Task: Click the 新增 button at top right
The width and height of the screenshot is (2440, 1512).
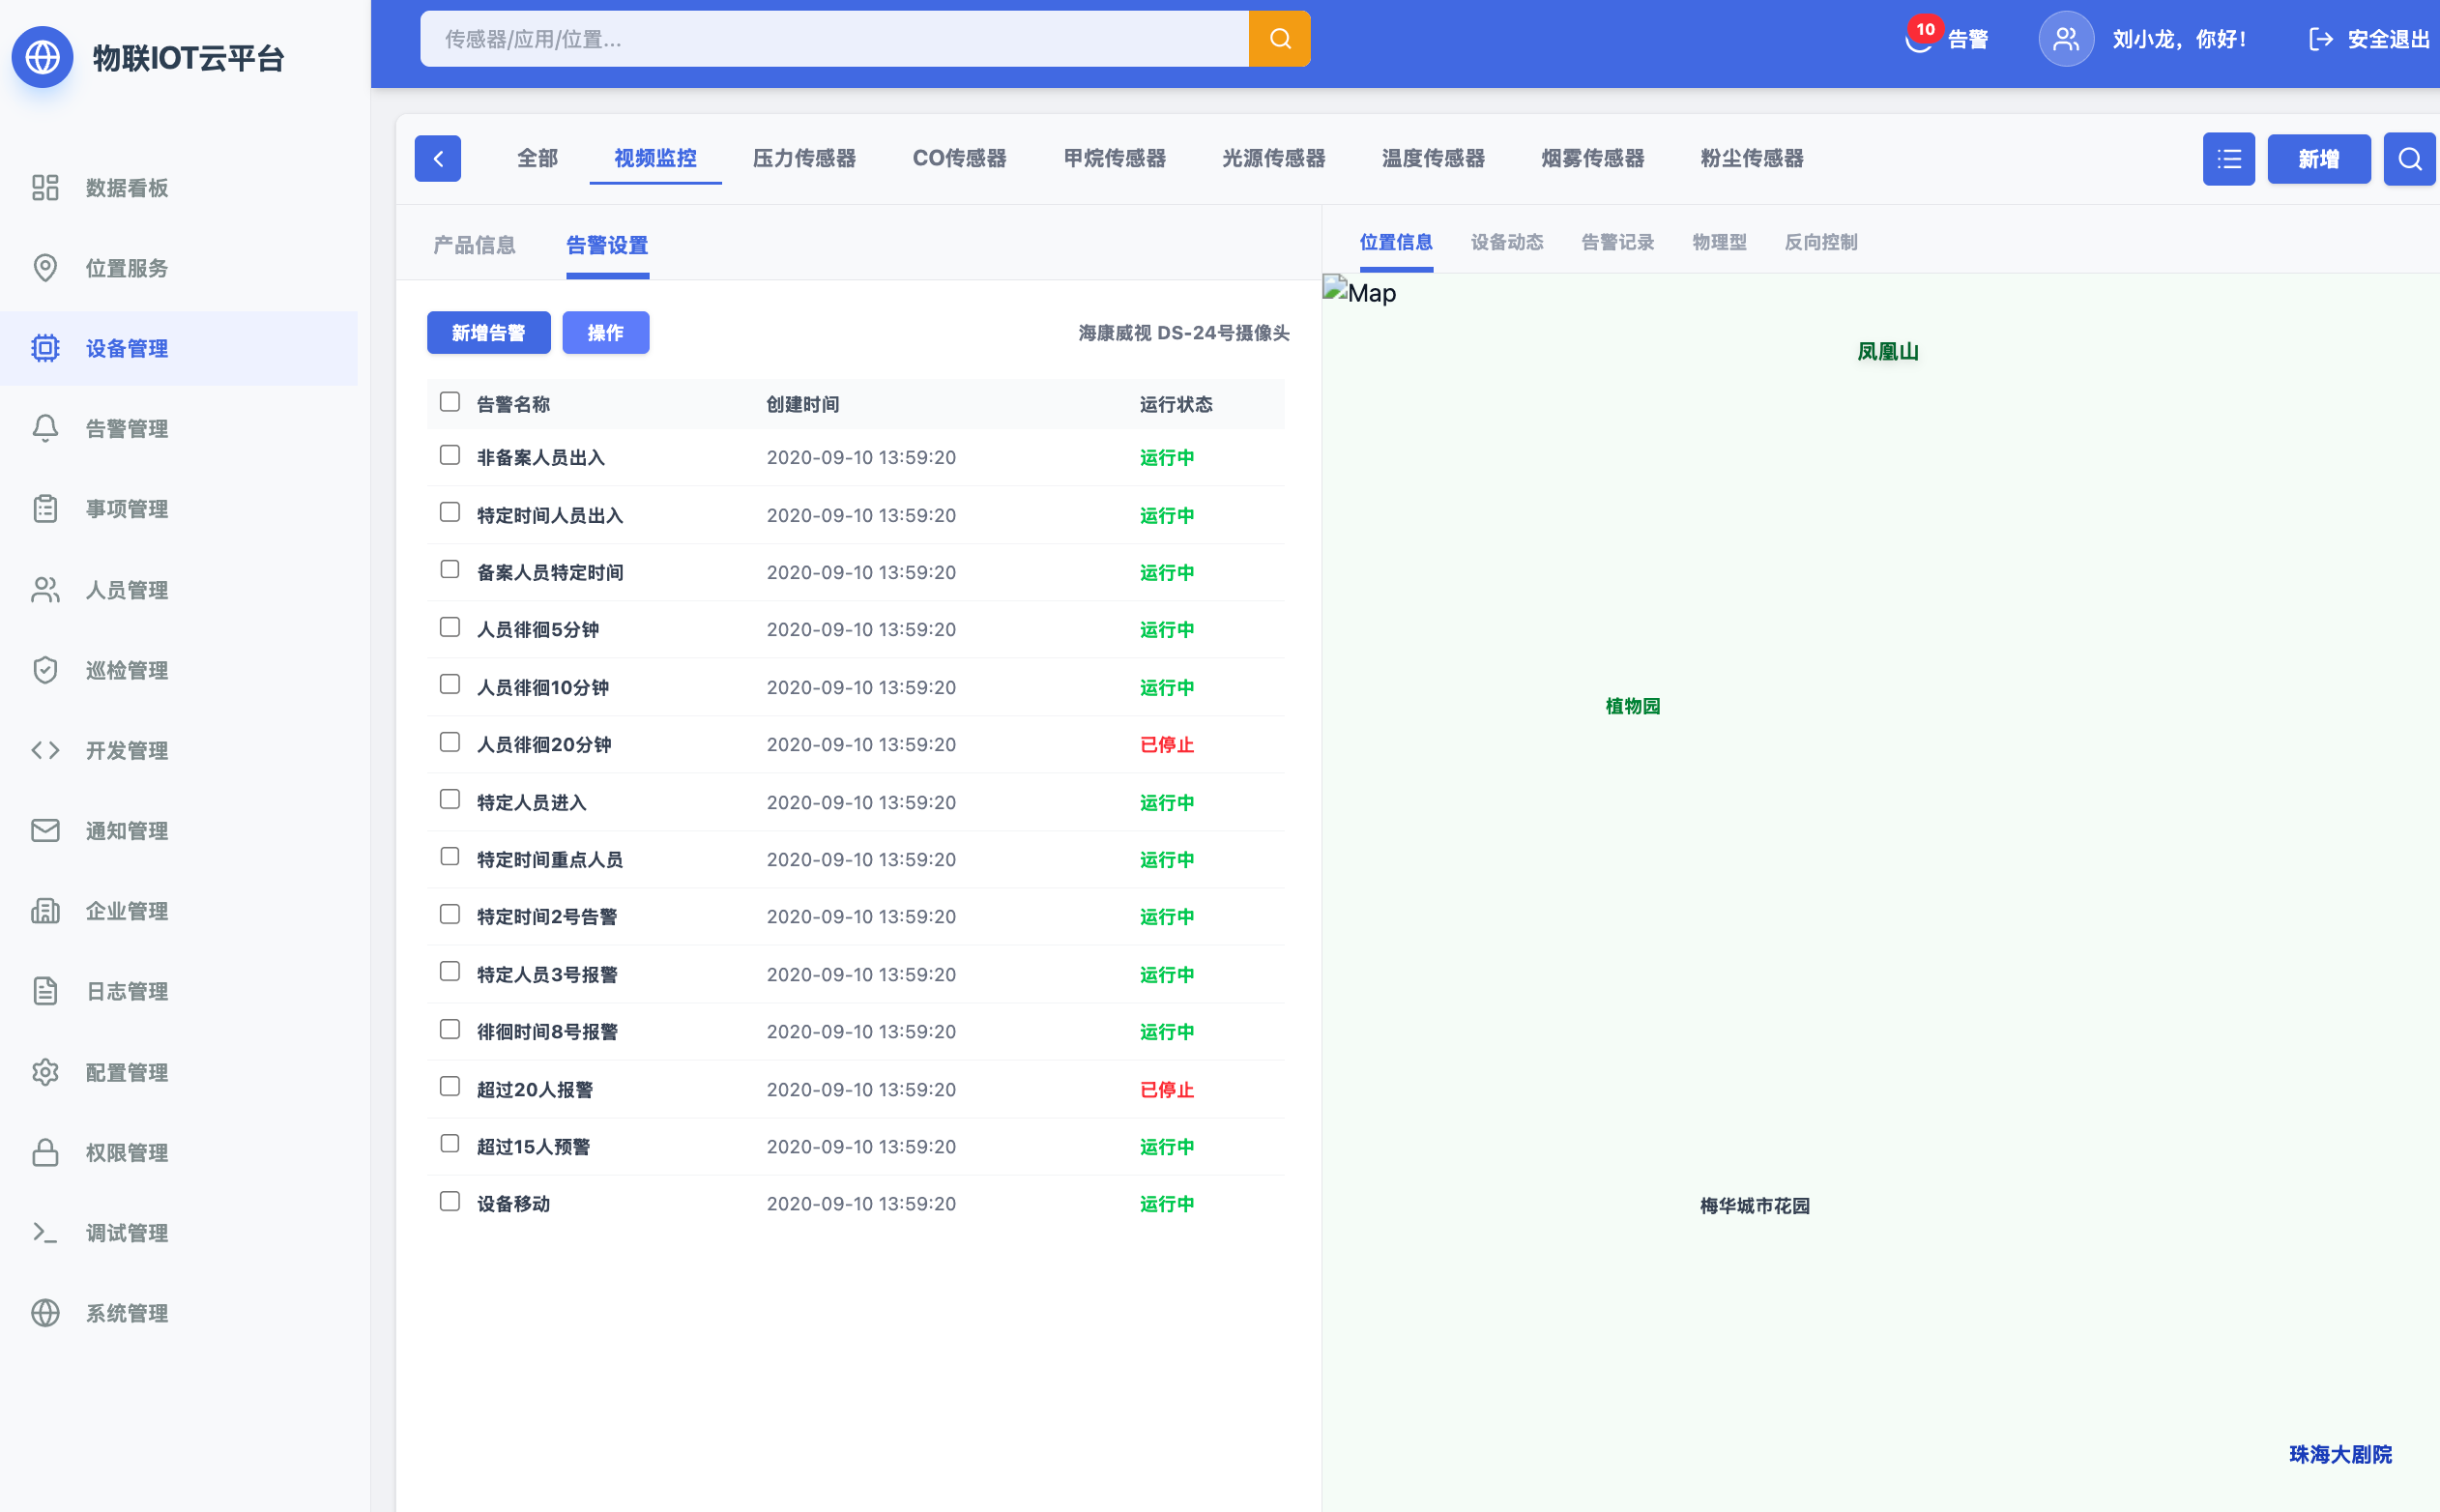Action: [x=2319, y=159]
